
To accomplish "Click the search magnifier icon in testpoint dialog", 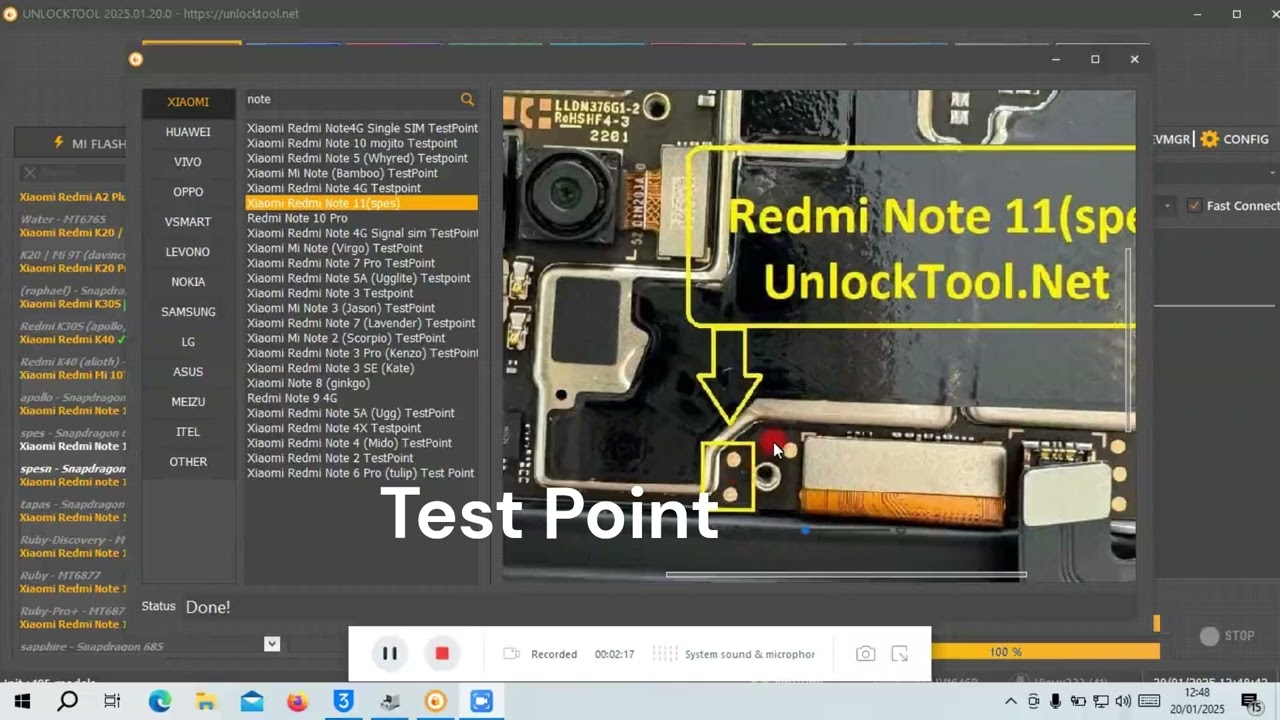I will click(x=467, y=99).
